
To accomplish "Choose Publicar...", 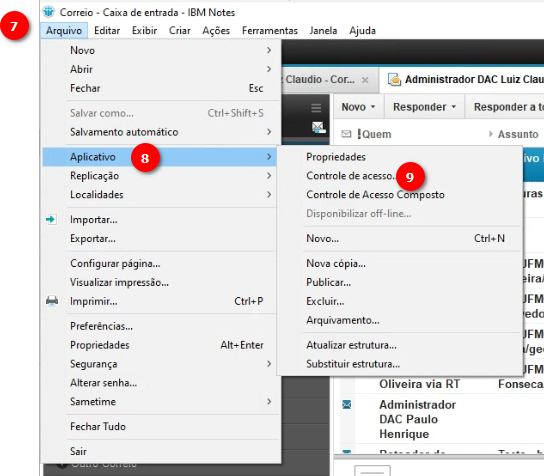I will (x=400, y=282).
